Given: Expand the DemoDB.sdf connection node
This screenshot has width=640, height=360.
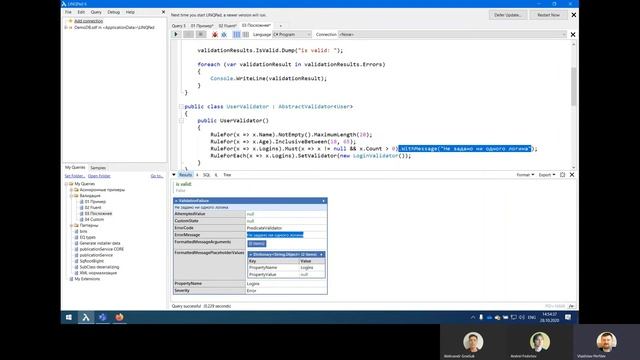Looking at the screenshot, I should [66, 27].
